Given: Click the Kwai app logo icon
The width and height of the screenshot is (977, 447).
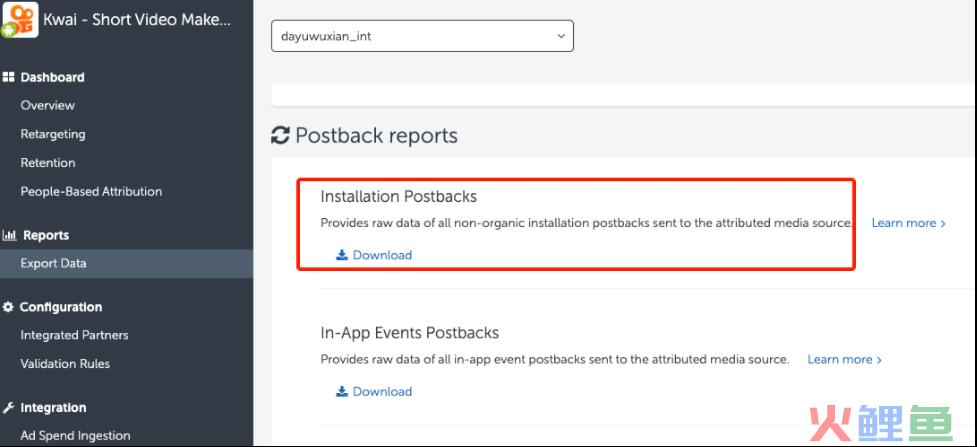Looking at the screenshot, I should pyautogui.click(x=19, y=20).
